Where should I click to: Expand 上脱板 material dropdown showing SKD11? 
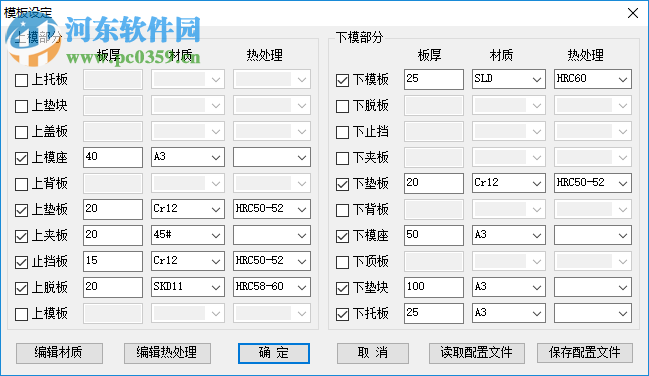[x=188, y=287]
